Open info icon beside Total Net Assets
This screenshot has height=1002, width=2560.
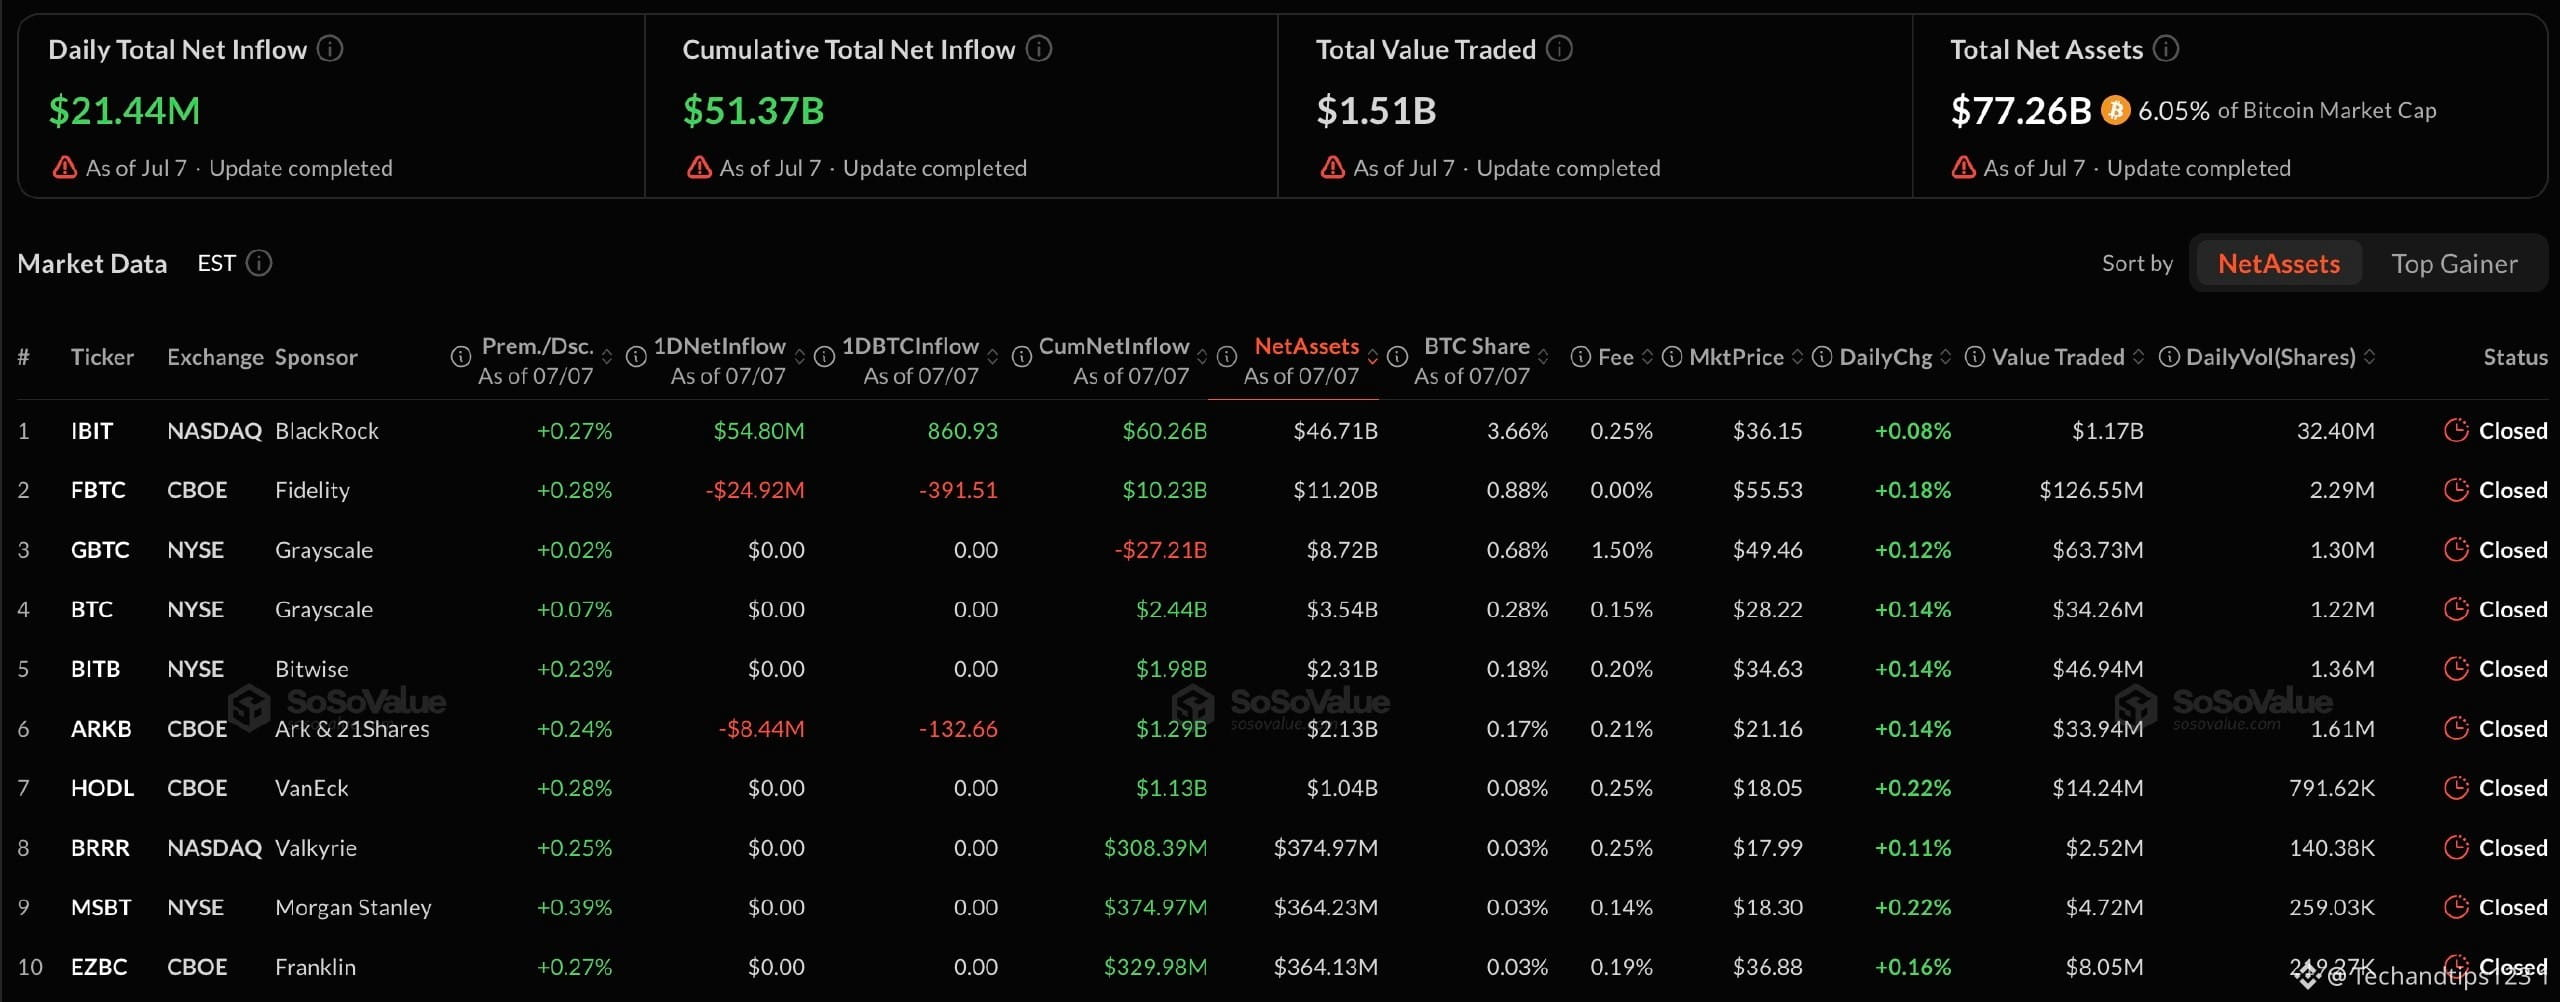[2166, 49]
